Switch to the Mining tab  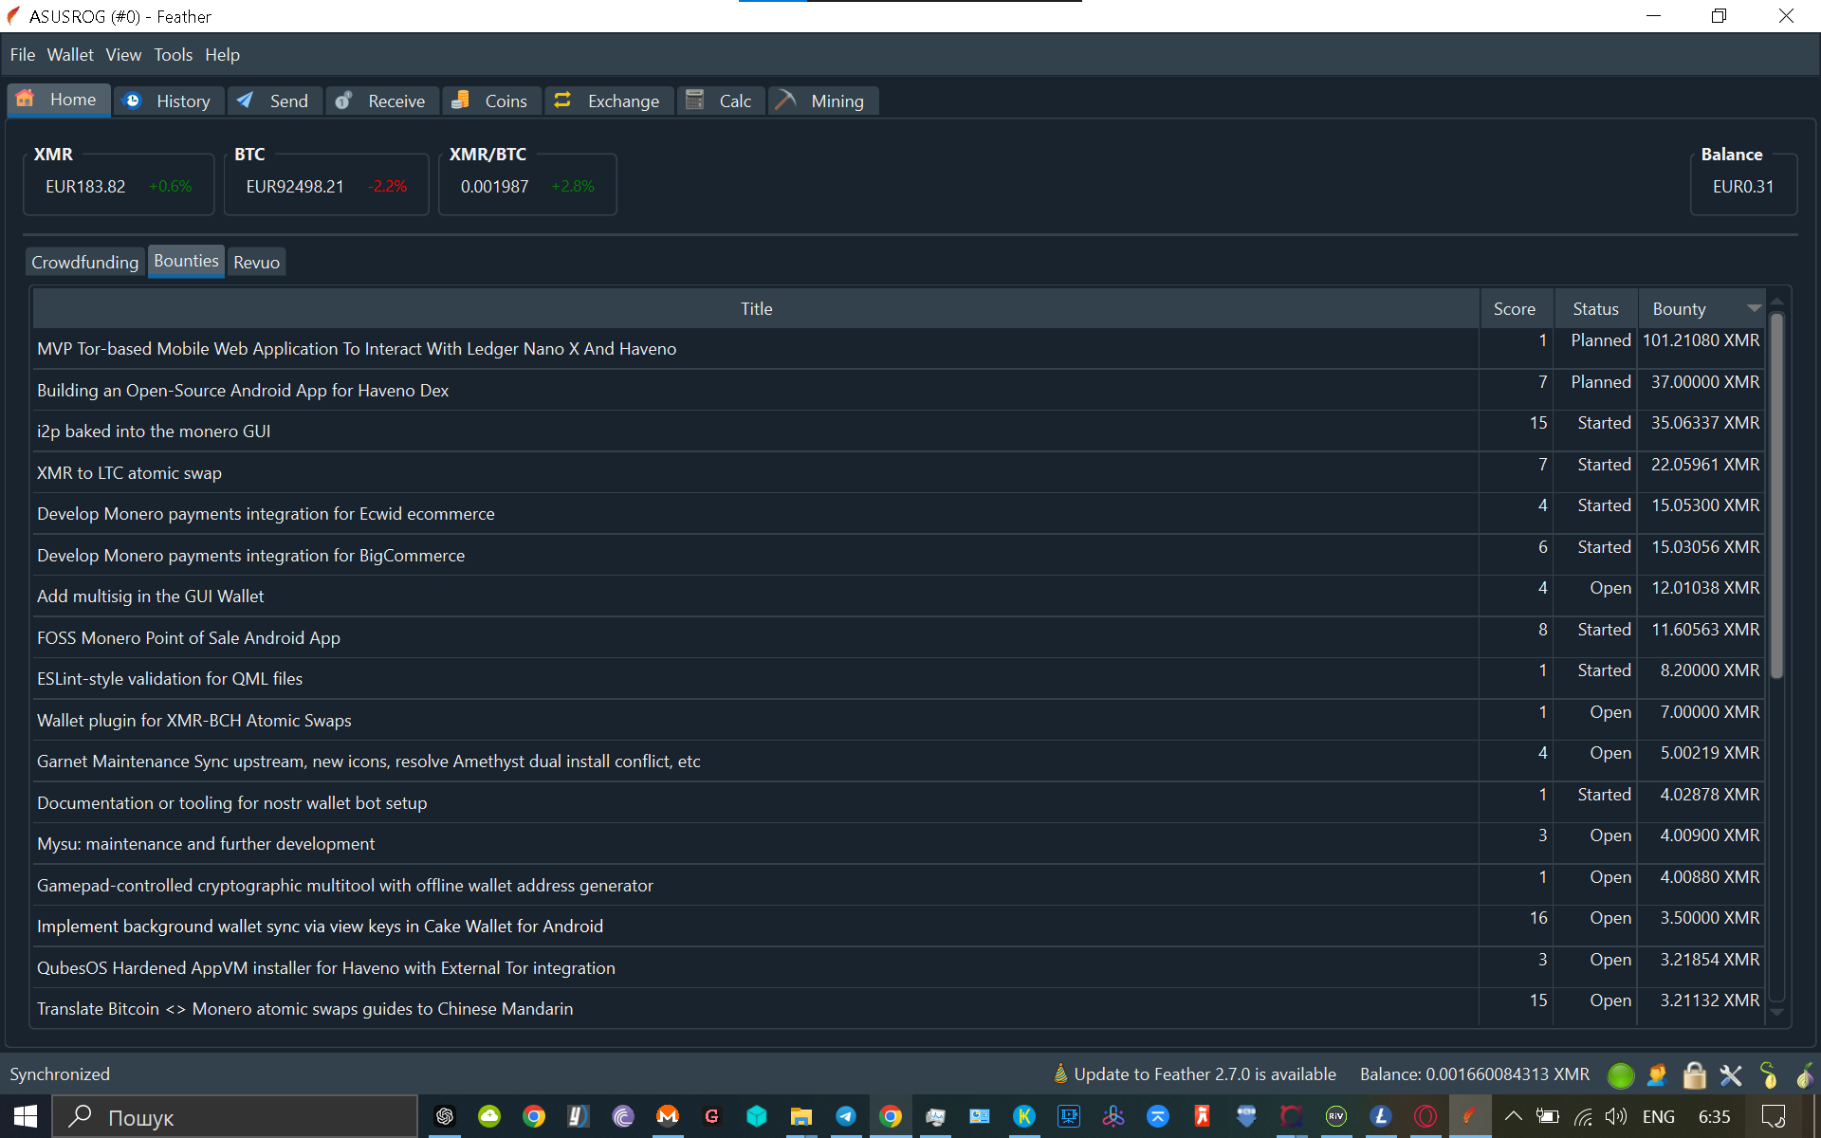pyautogui.click(x=822, y=101)
